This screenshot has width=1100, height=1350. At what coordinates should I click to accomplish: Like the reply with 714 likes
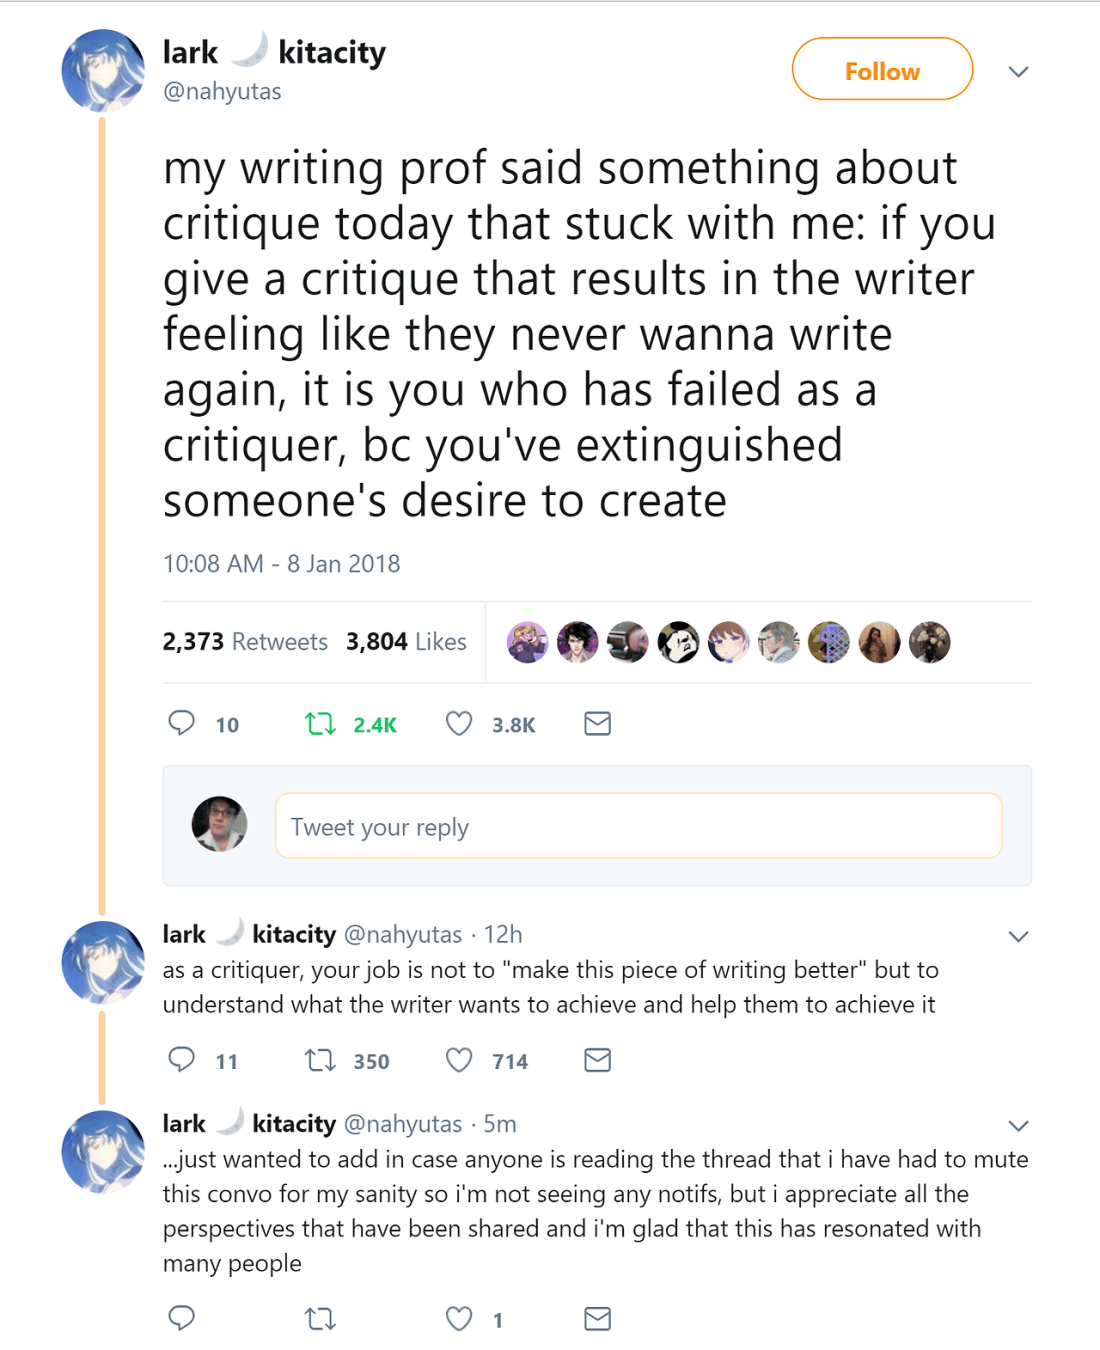tap(459, 1060)
